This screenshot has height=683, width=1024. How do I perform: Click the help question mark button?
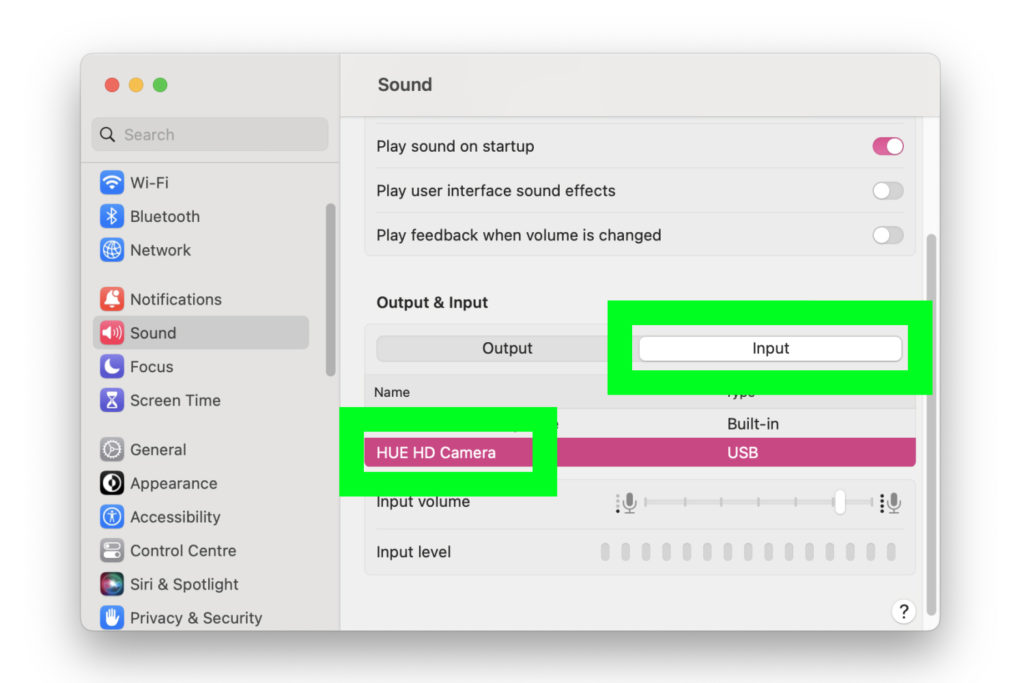coord(903,611)
